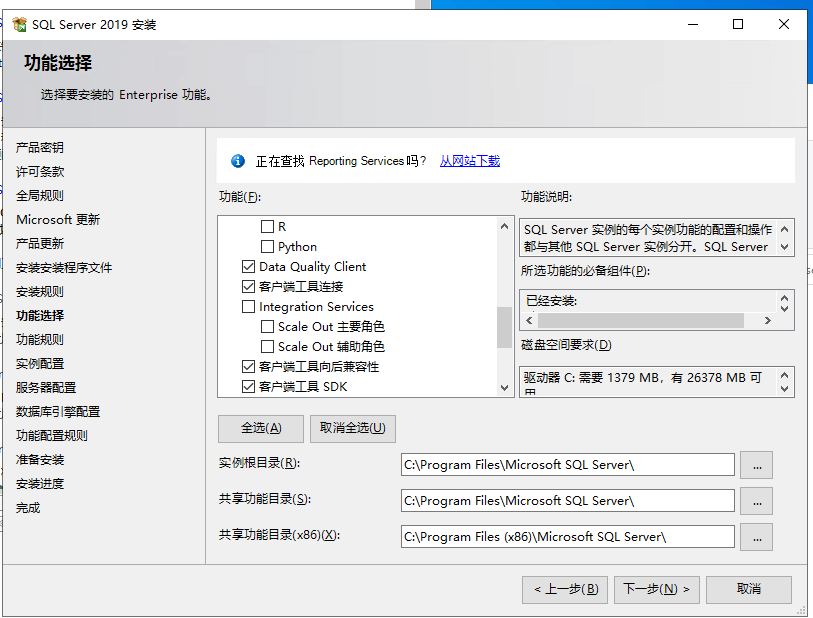Select 安装安装程序文件 step in sidebar
This screenshot has width=813, height=618.
64,268
